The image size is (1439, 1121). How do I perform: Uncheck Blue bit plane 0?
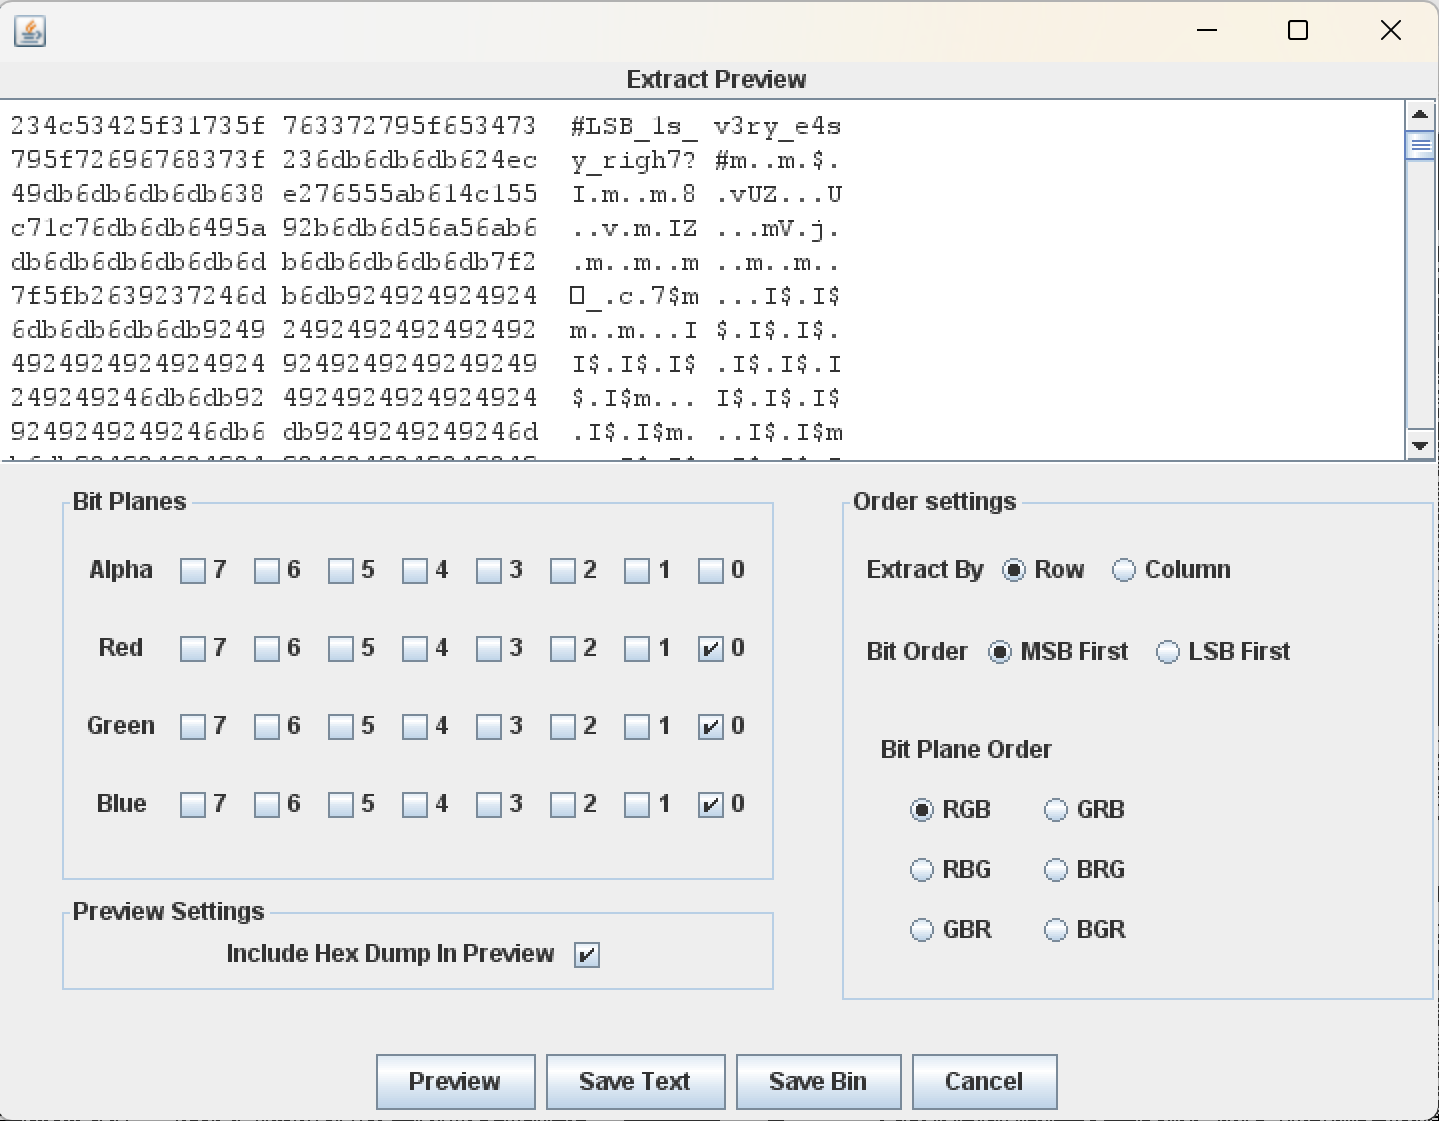point(711,805)
